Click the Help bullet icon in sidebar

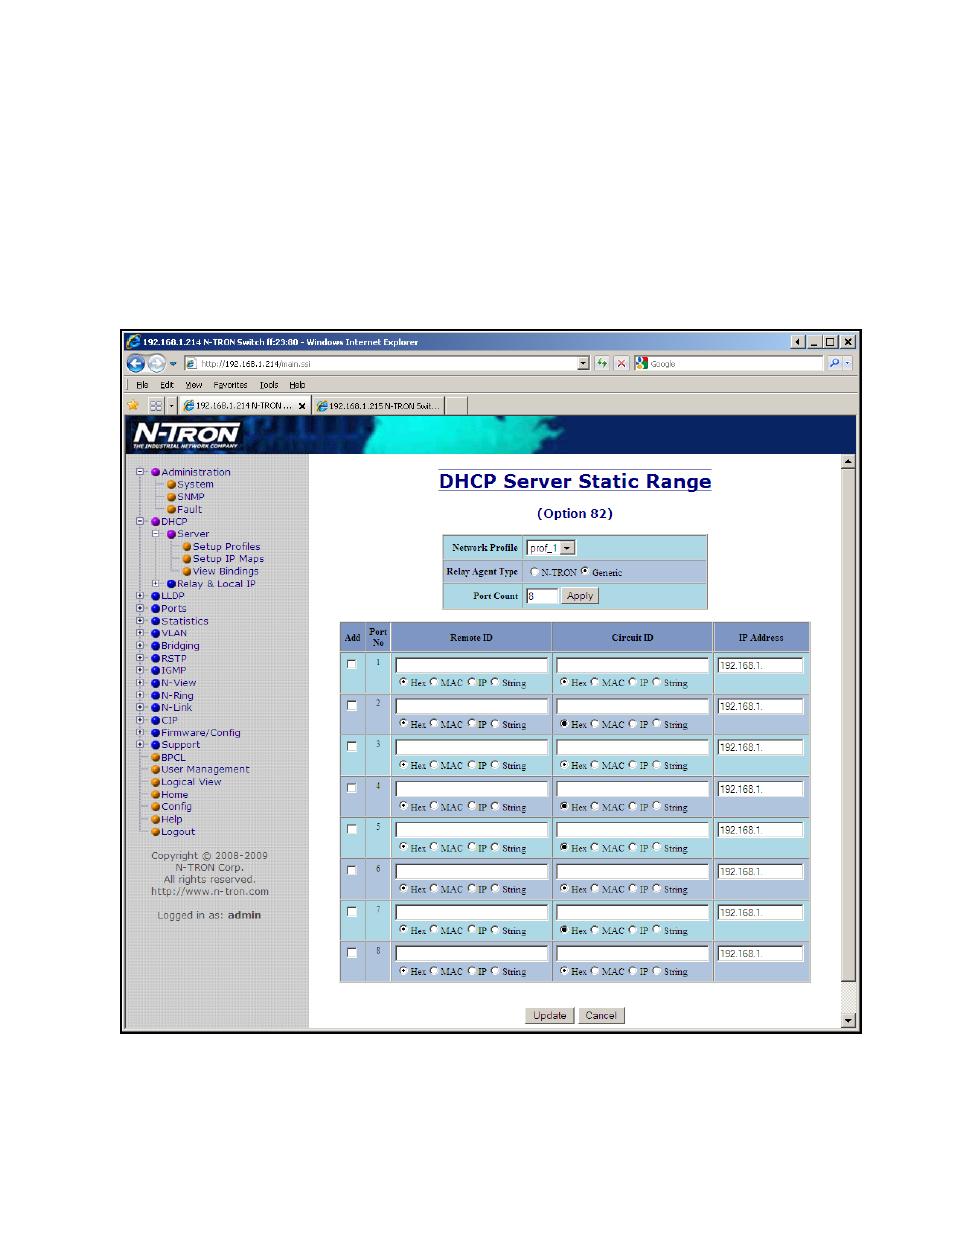pos(156,819)
